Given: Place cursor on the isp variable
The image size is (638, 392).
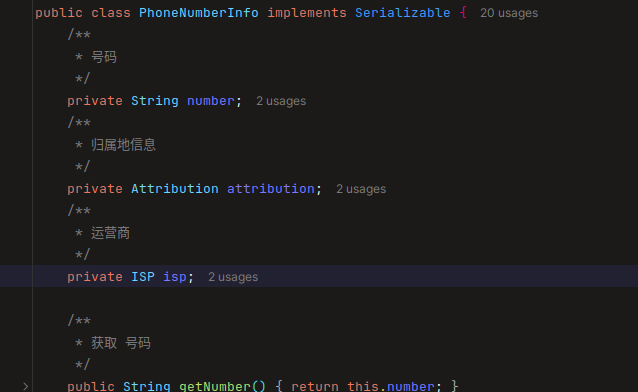Looking at the screenshot, I should click(x=175, y=277).
